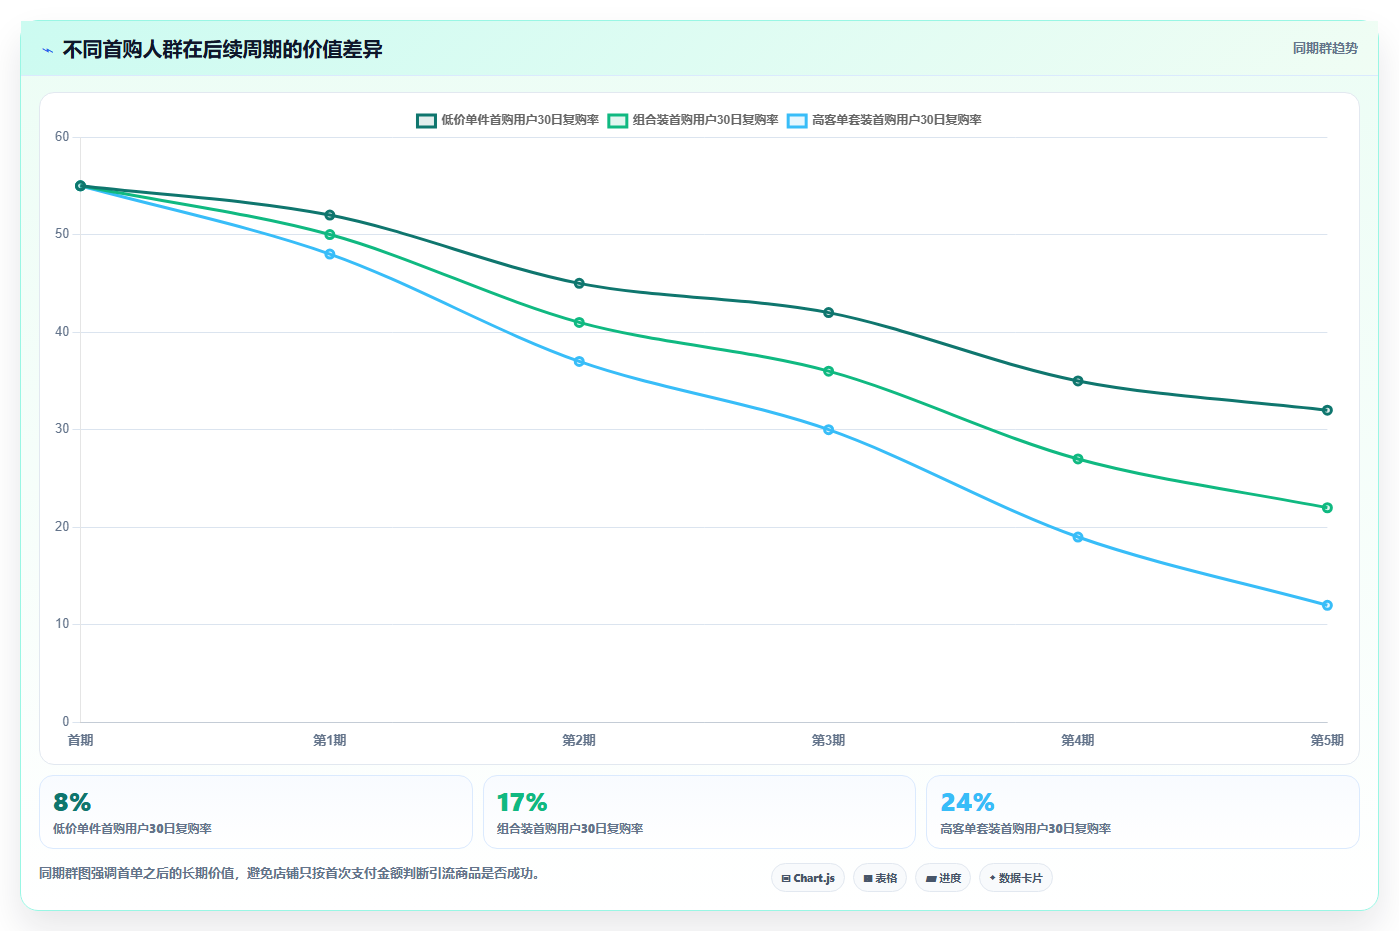This screenshot has height=931, width=1399.
Task: Click the 第3期 axis label
Action: (828, 740)
